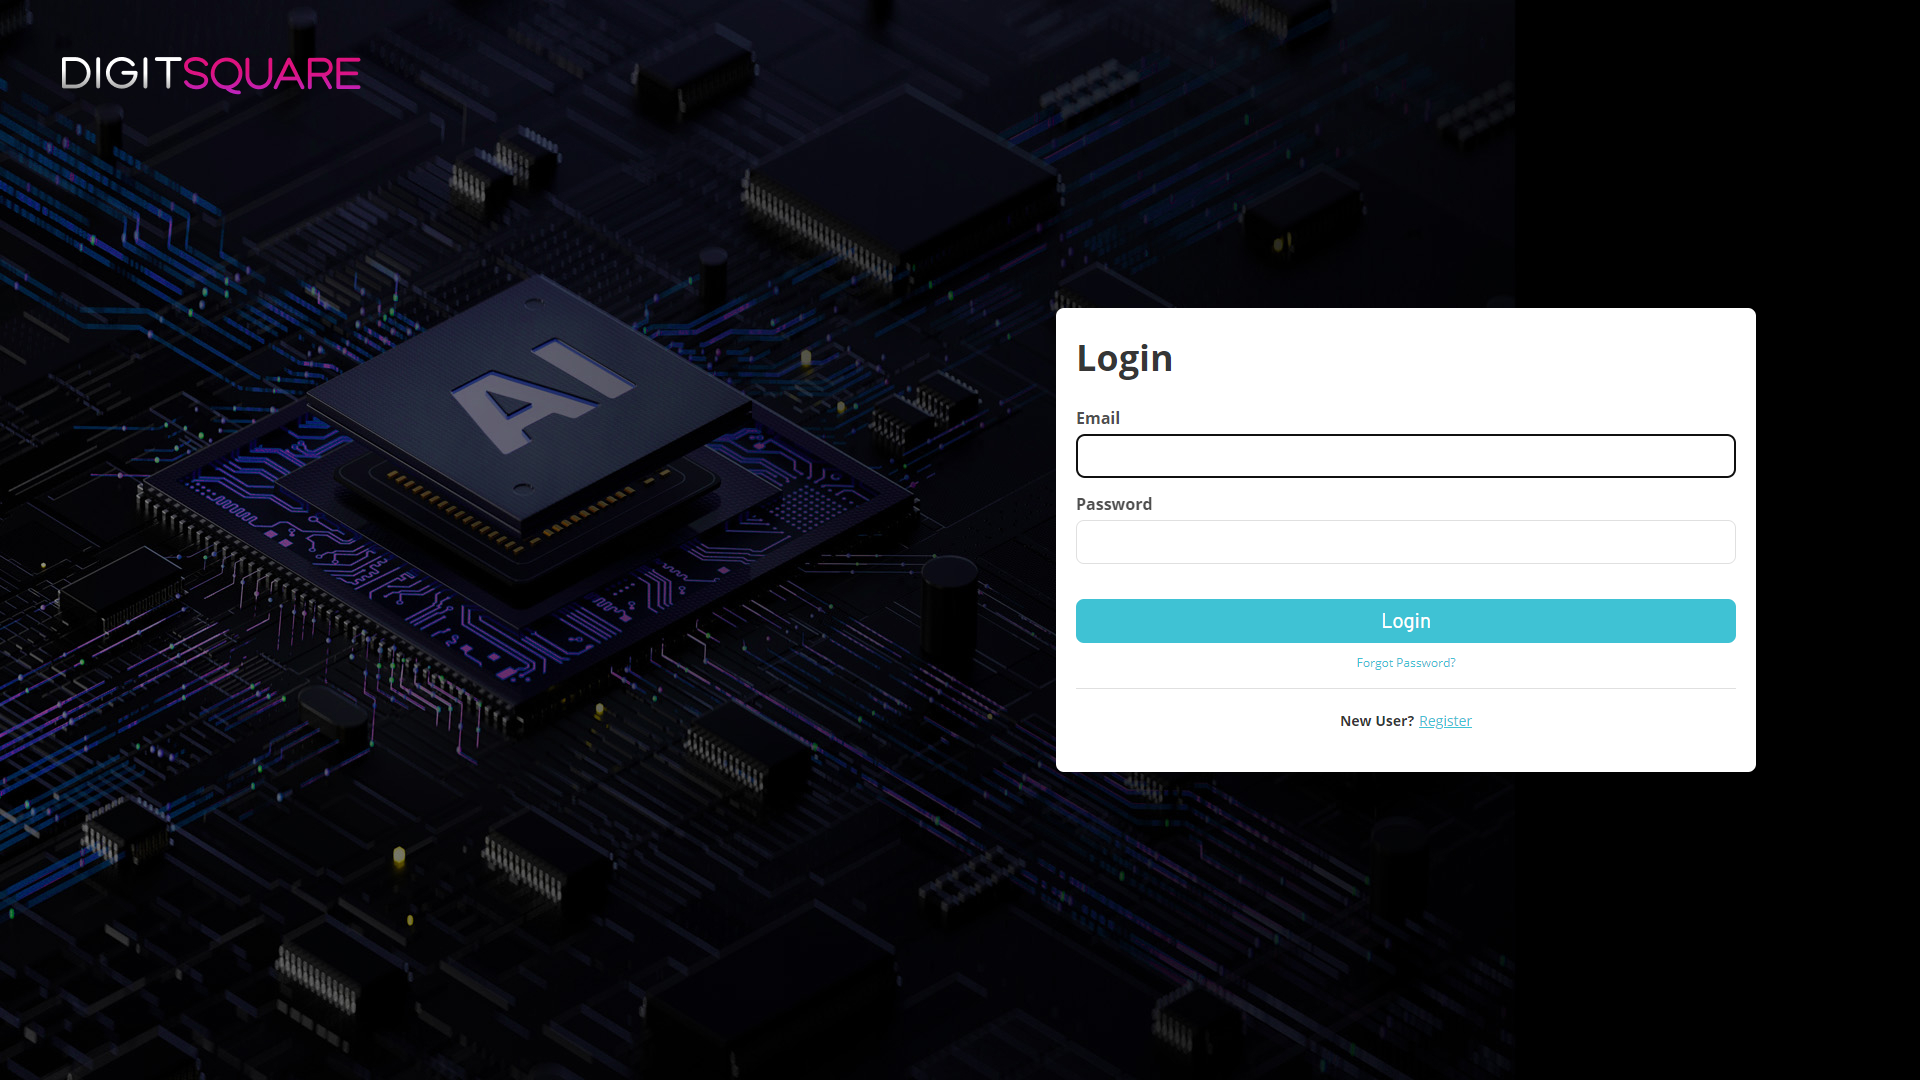
Task: Click inside the Email input field
Action: pos(1405,456)
